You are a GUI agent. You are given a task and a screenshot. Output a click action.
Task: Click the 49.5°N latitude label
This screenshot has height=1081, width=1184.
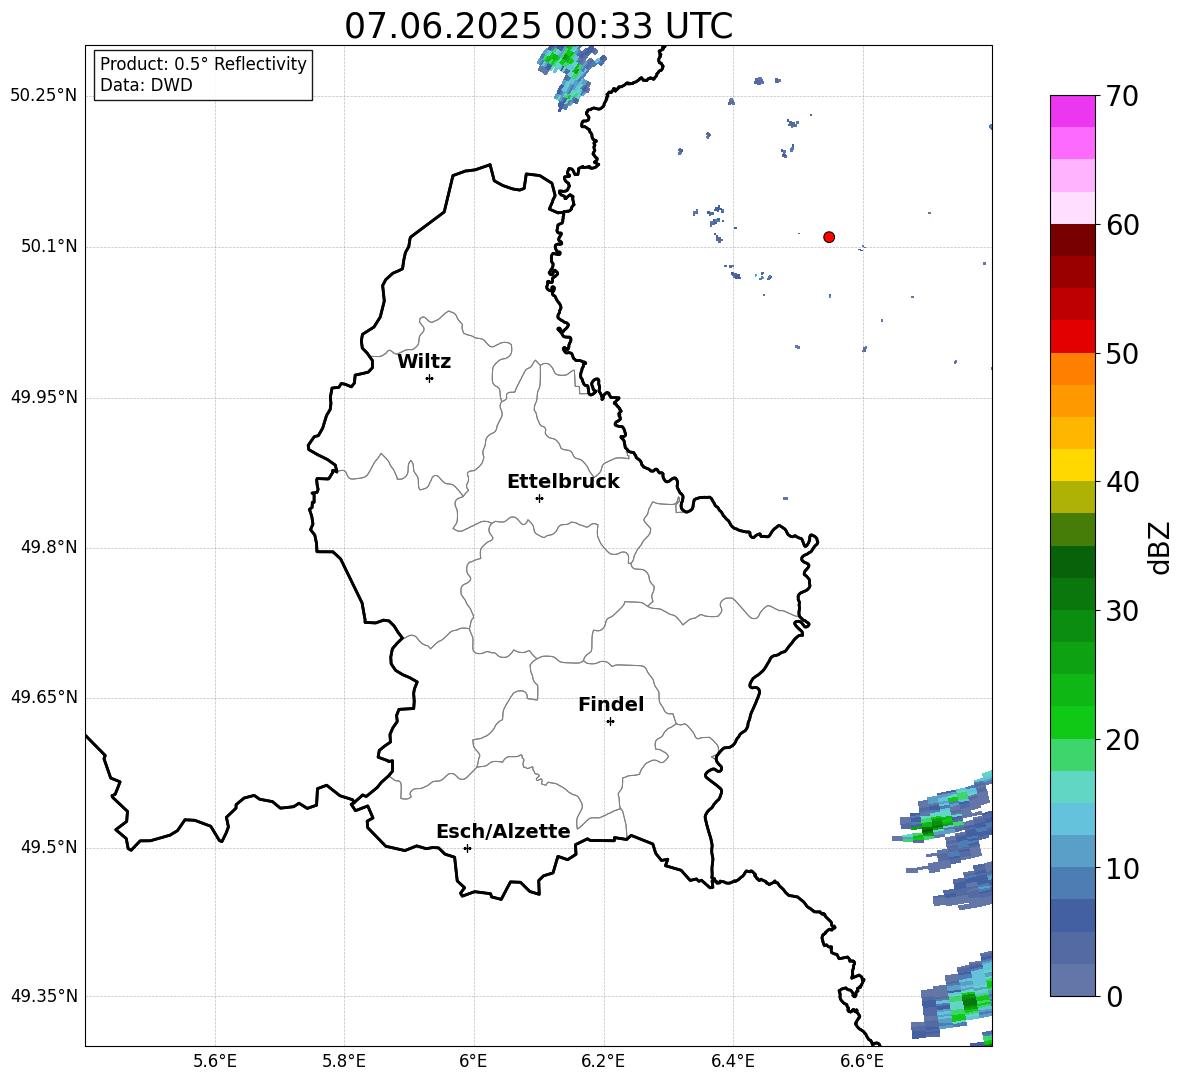click(x=49, y=847)
